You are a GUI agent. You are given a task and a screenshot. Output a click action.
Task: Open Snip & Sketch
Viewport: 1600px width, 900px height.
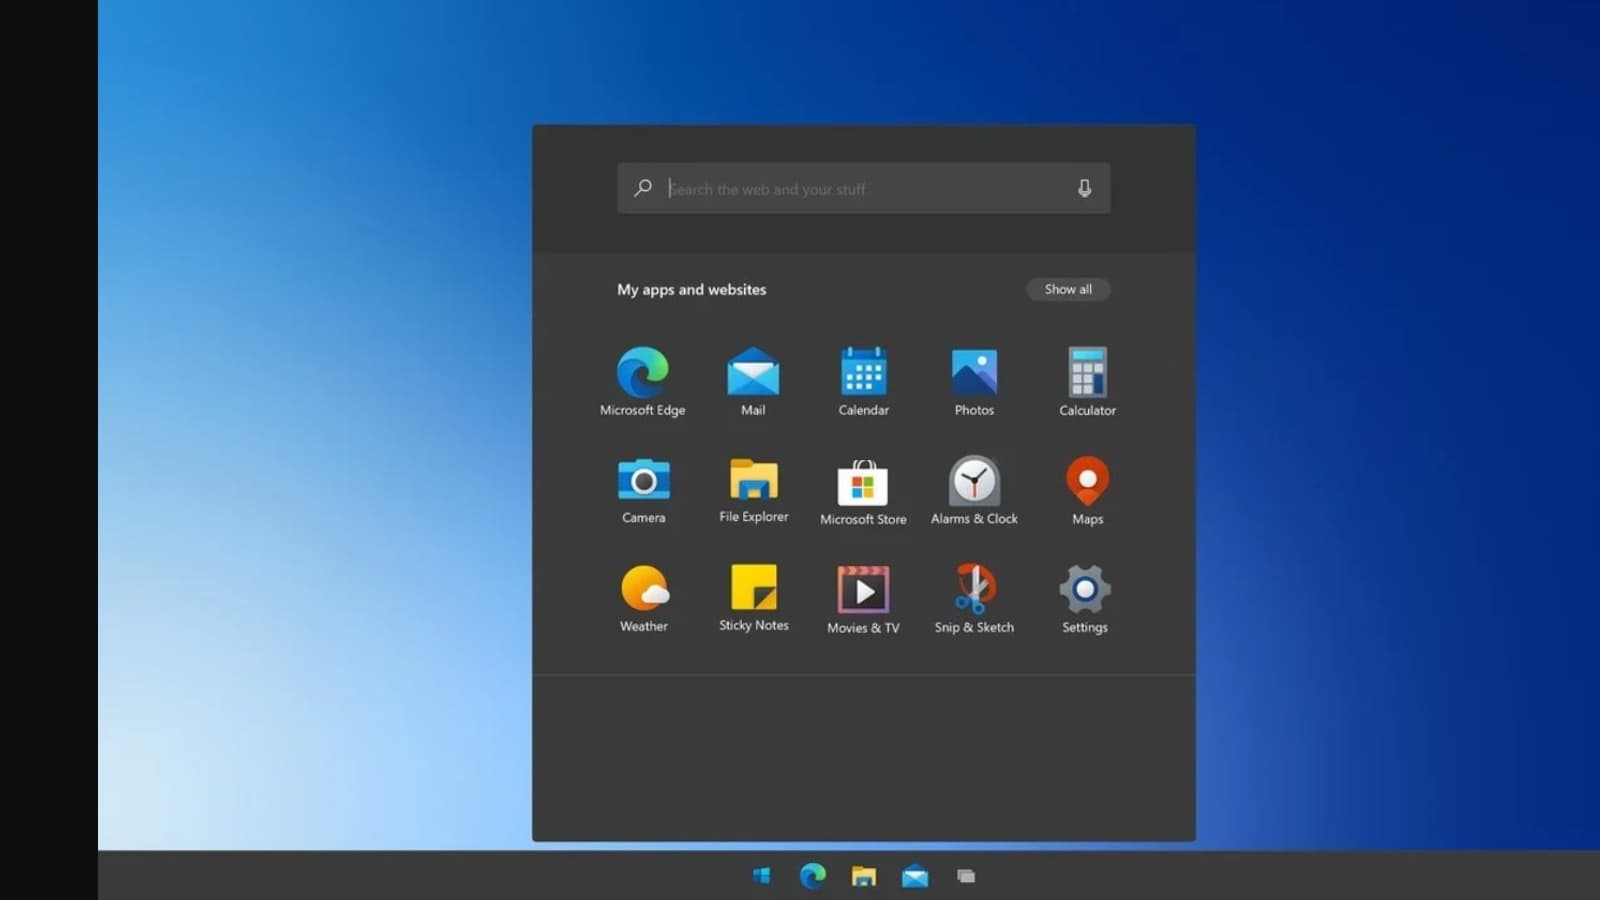[974, 600]
